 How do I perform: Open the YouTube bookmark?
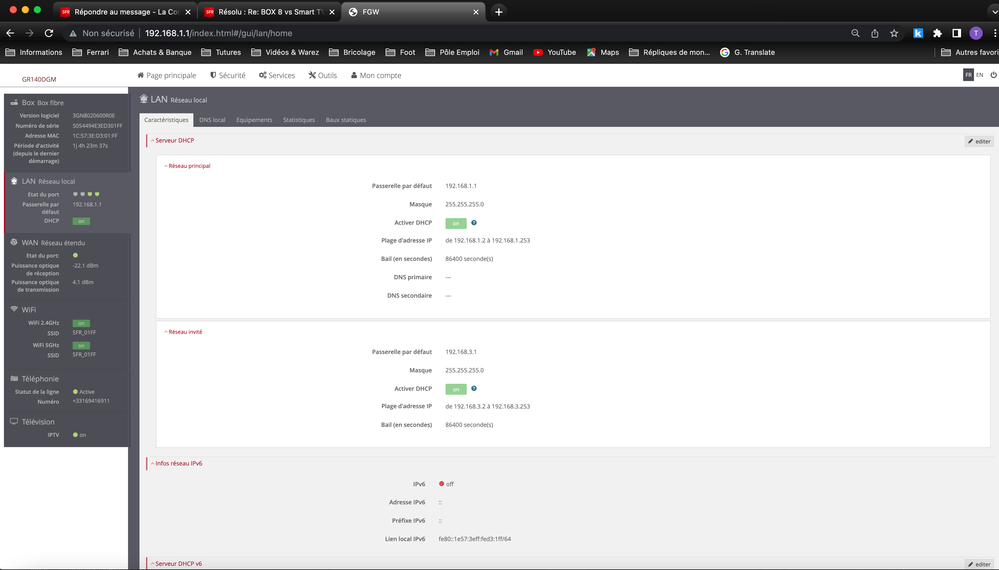click(555, 52)
